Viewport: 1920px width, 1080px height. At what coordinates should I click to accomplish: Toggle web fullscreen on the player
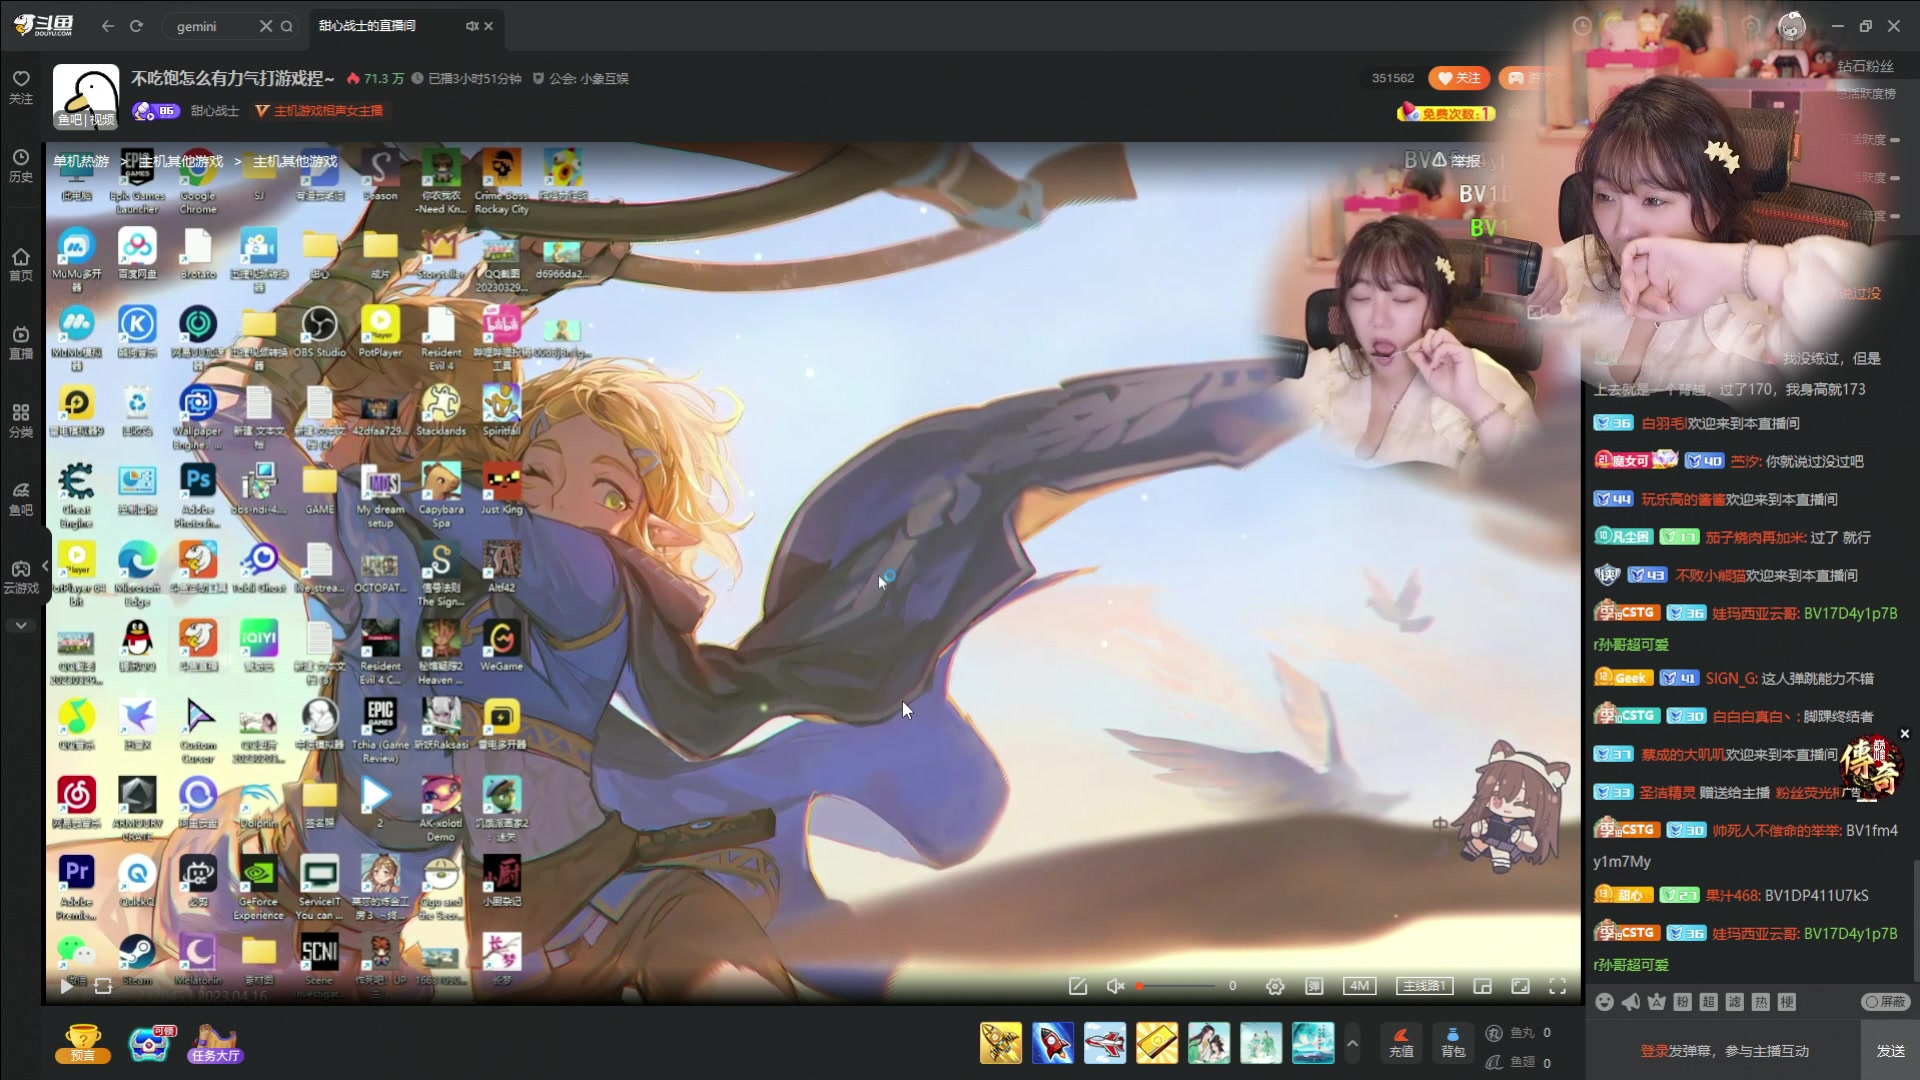pos(1520,986)
